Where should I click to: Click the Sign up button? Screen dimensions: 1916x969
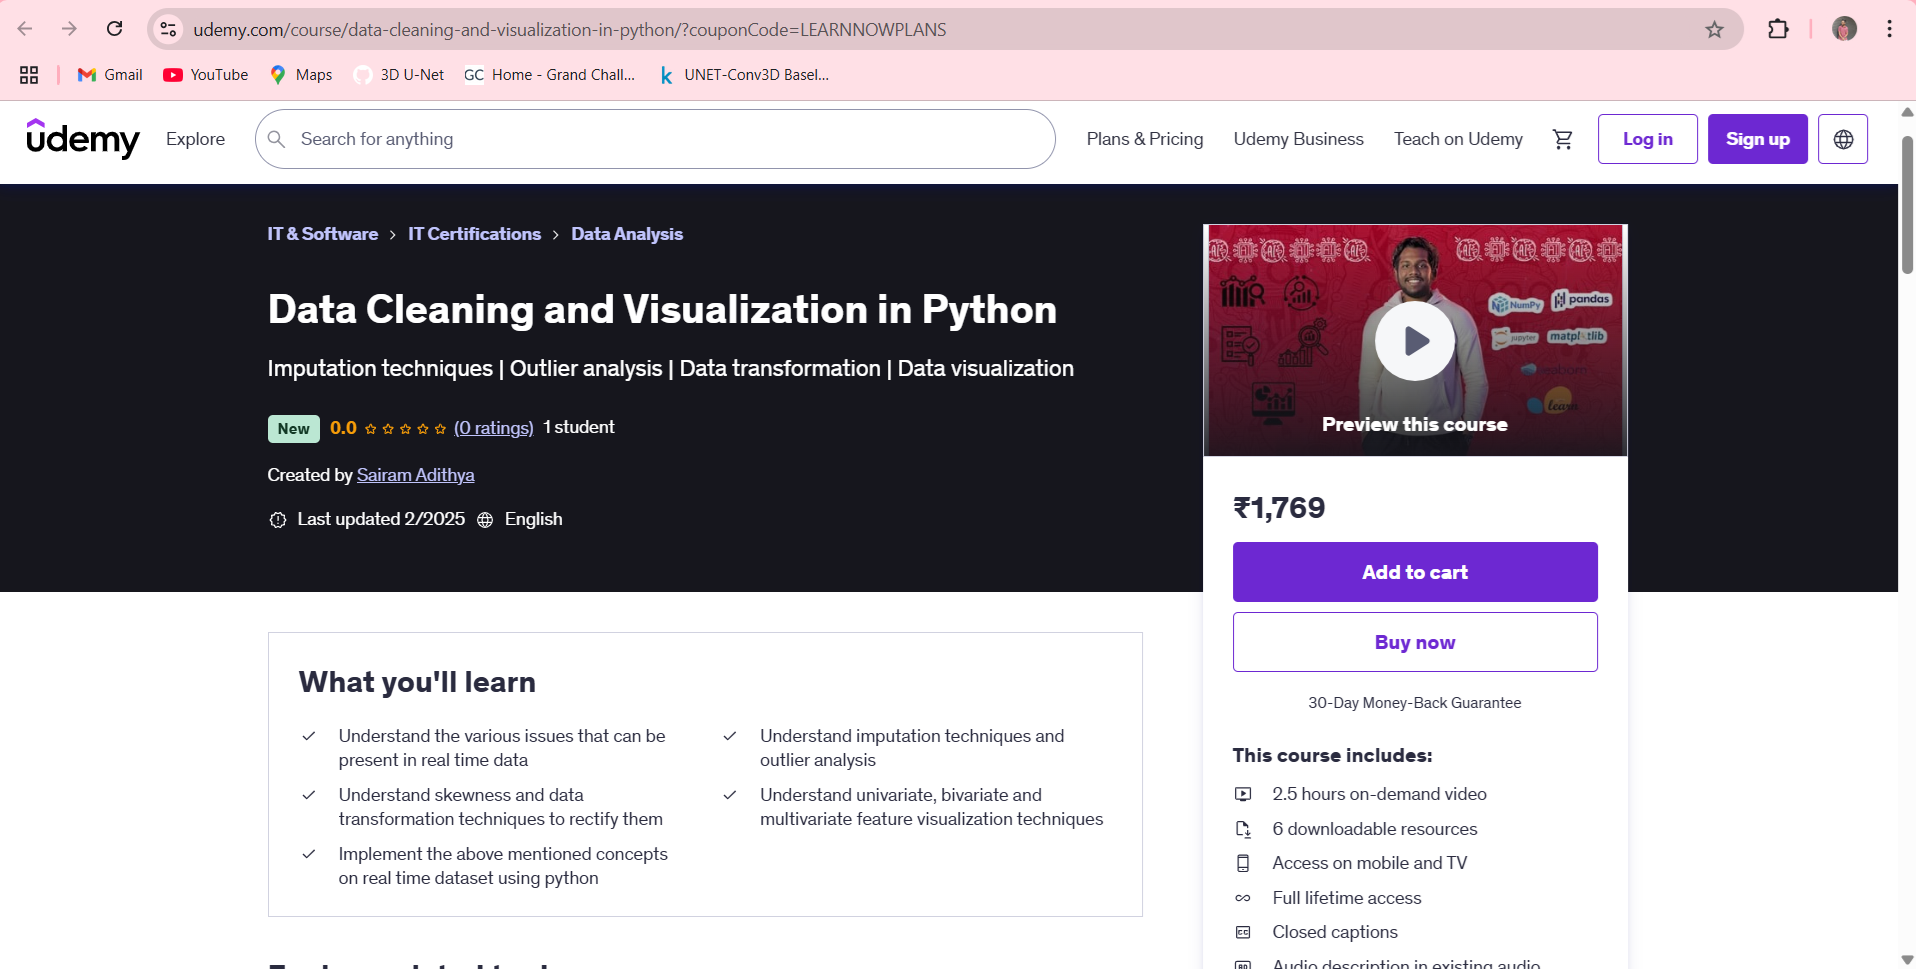(1757, 139)
